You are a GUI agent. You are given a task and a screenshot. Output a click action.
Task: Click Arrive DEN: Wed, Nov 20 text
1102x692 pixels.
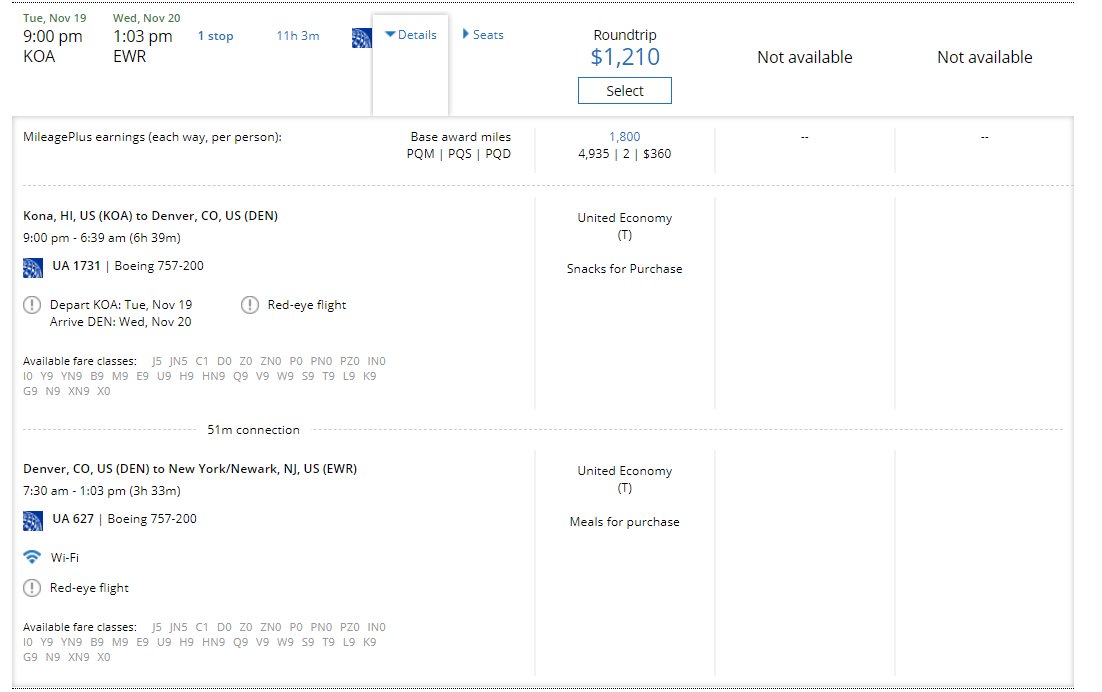pos(120,322)
